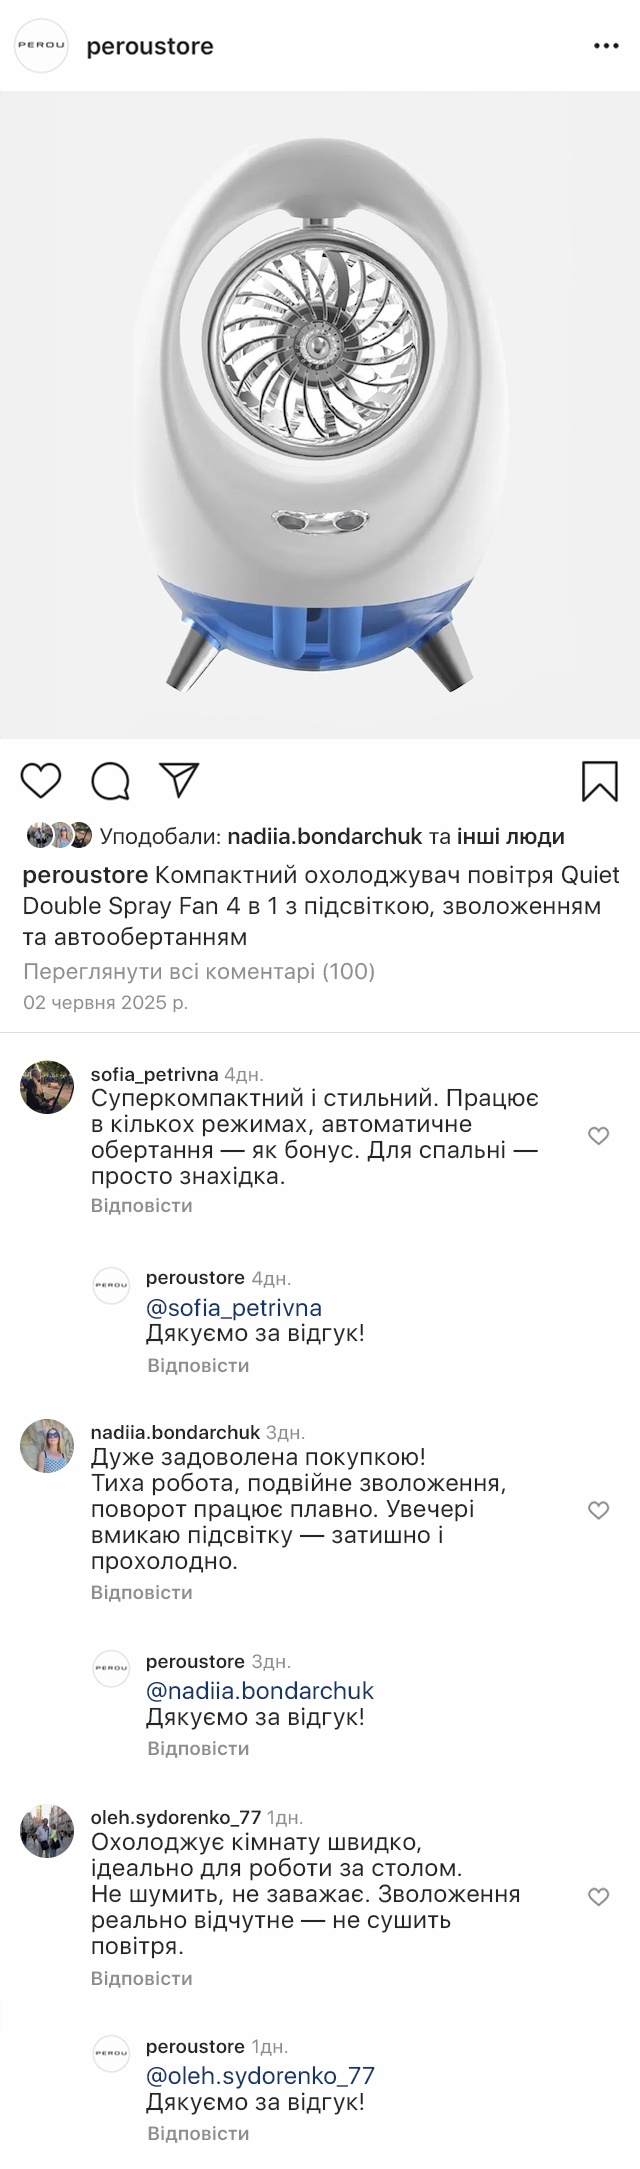The width and height of the screenshot is (640, 2169).
Task: Like oleh.sydorenko_77's comment
Action: (x=598, y=1897)
